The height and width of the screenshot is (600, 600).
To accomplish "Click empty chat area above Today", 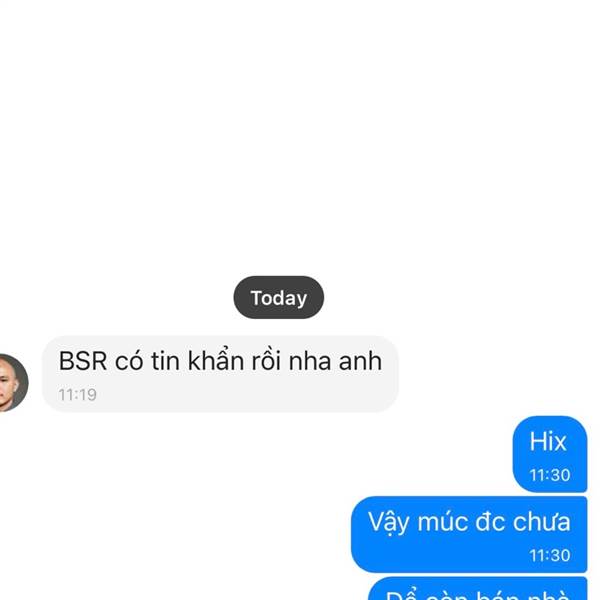I will (x=300, y=134).
